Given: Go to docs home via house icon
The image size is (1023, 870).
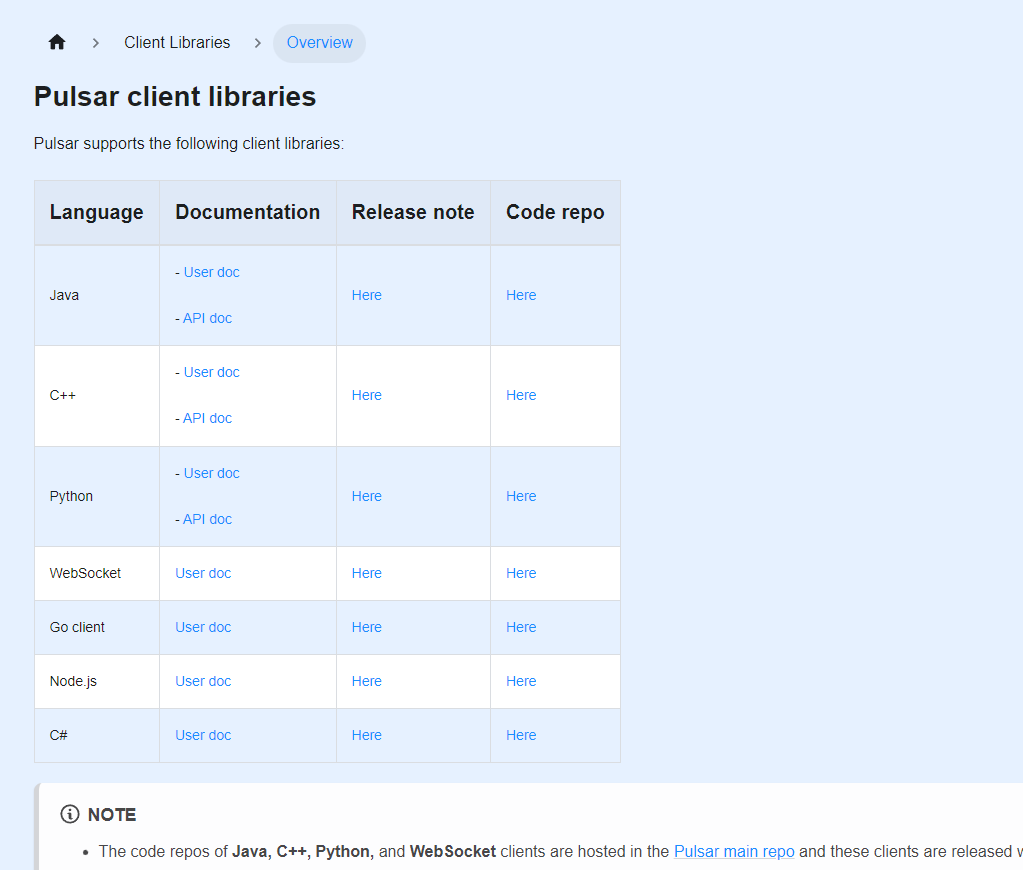Looking at the screenshot, I should pyautogui.click(x=57, y=42).
